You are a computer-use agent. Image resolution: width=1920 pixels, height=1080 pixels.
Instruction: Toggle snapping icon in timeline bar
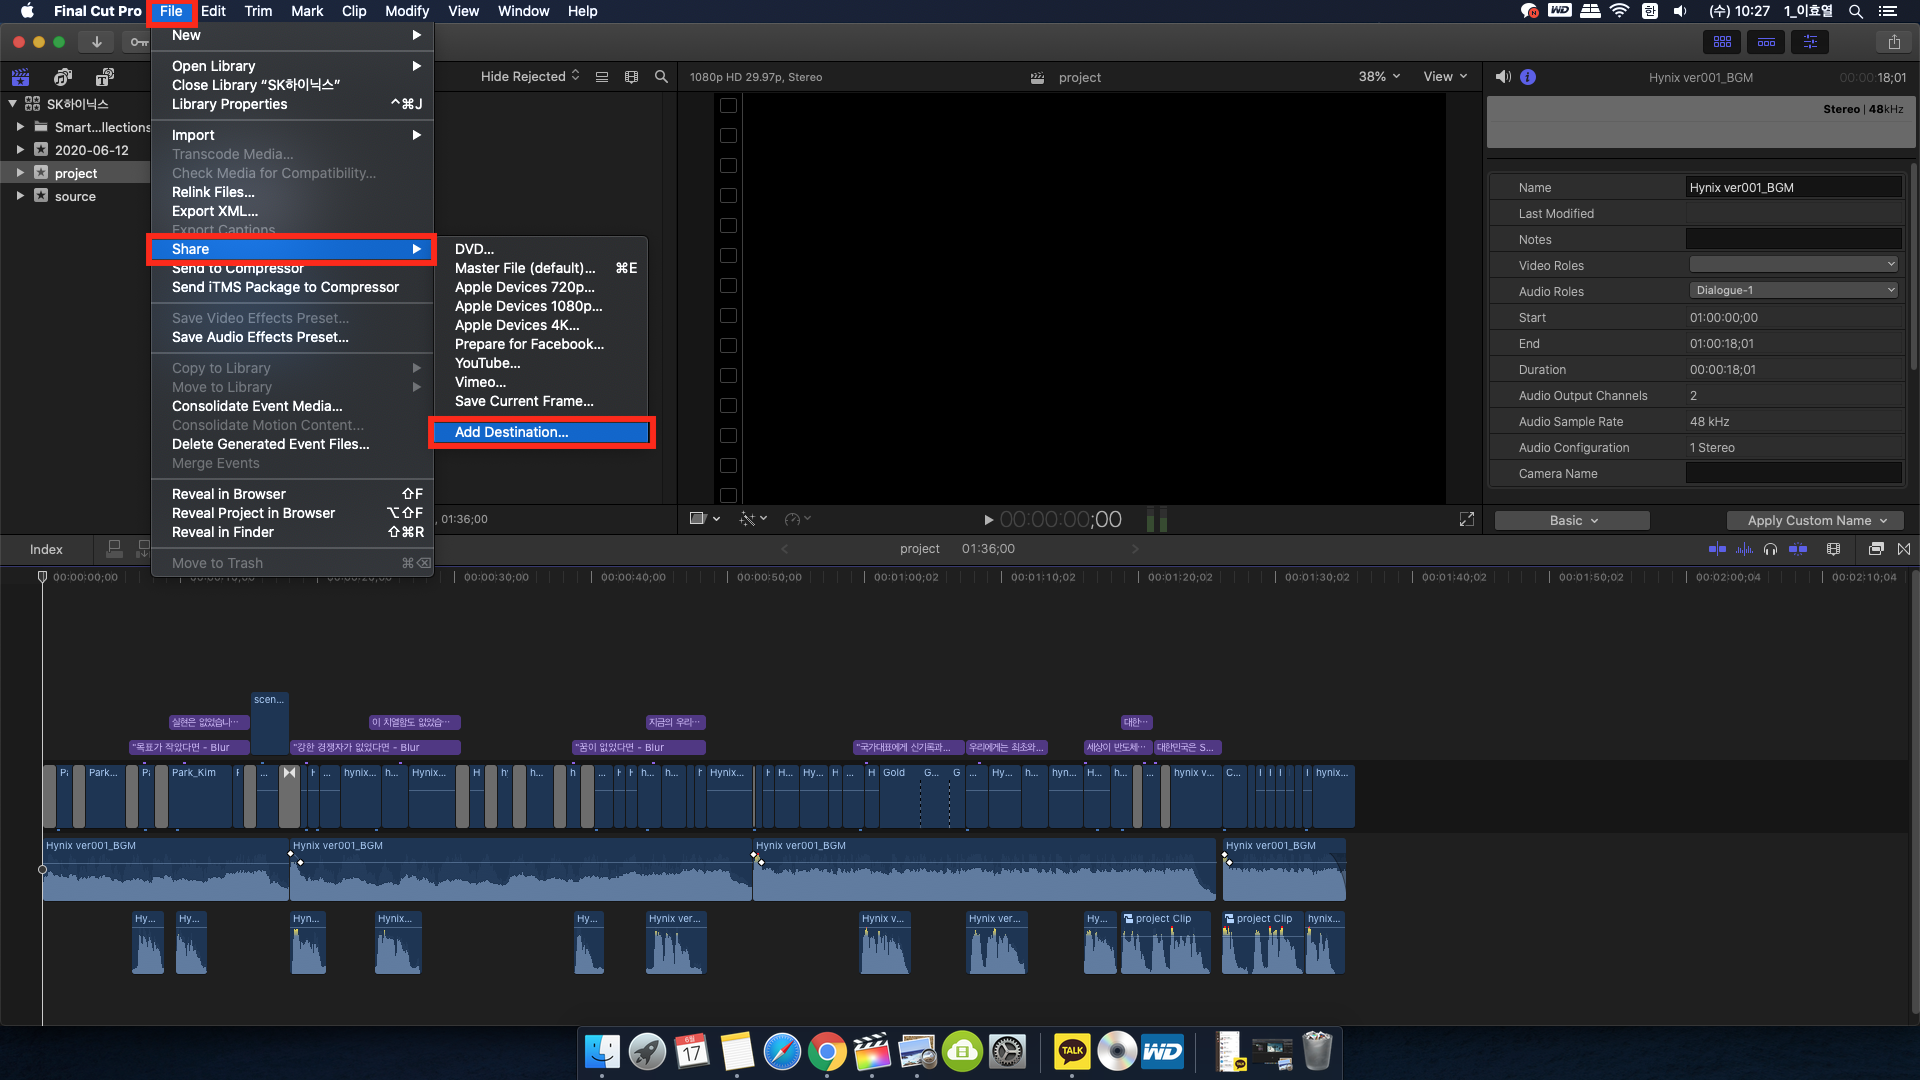click(1798, 549)
